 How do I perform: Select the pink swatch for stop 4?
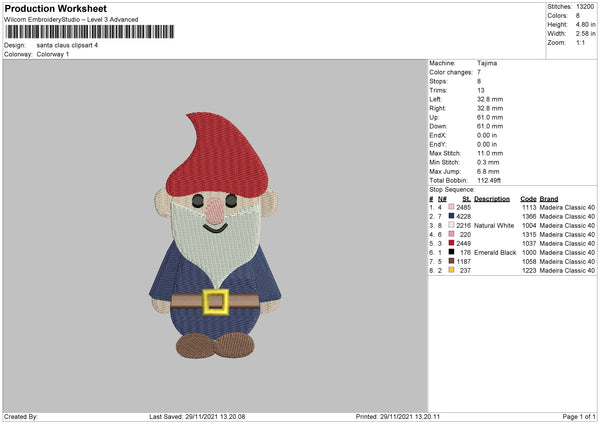coord(452,235)
